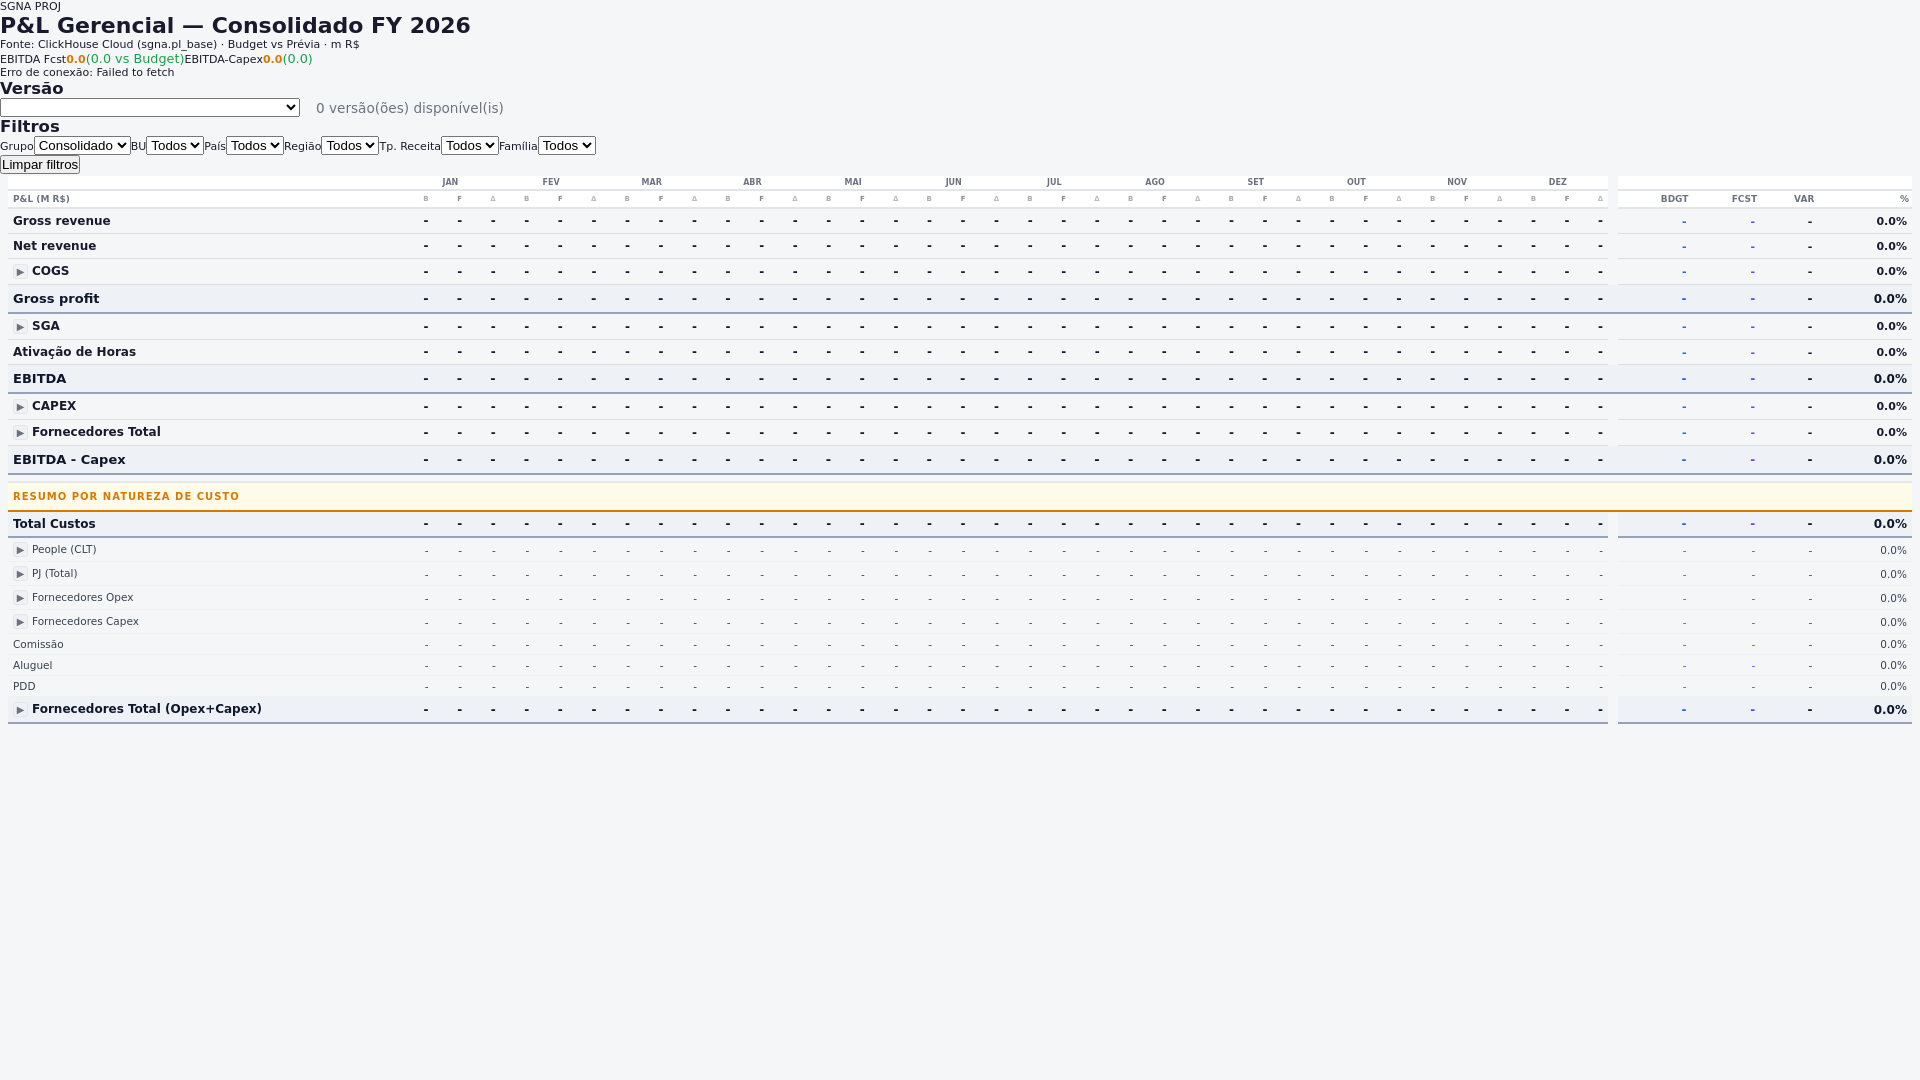Open the Tp. Receita filter dropdown
1920x1080 pixels.
point(469,145)
